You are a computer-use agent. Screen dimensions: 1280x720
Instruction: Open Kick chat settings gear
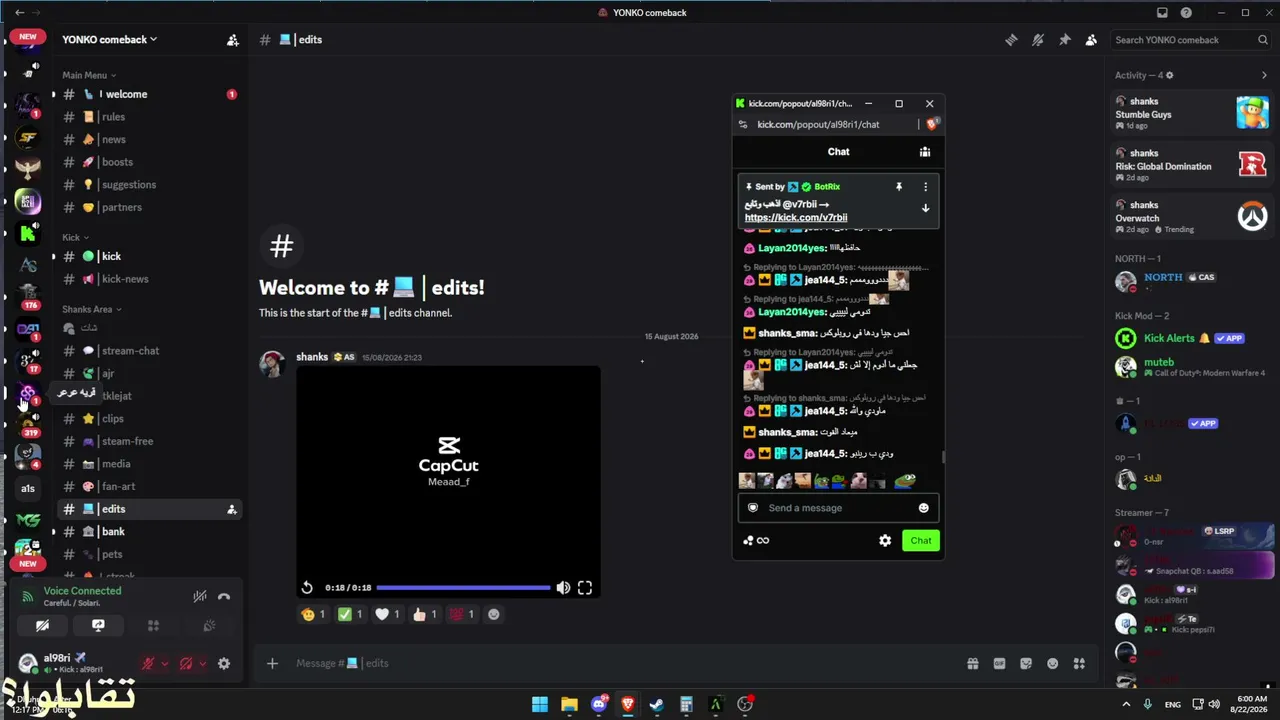[885, 541]
